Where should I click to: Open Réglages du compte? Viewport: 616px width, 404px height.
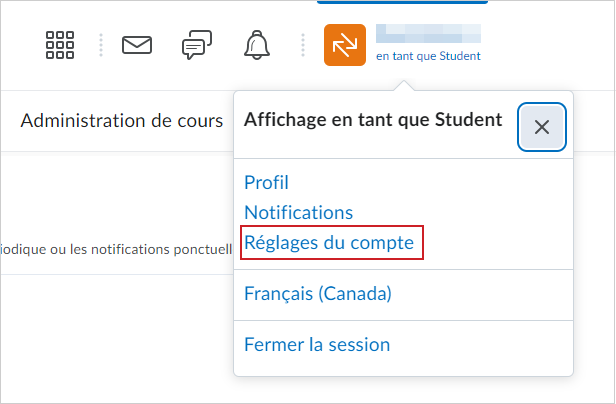[x=329, y=242]
